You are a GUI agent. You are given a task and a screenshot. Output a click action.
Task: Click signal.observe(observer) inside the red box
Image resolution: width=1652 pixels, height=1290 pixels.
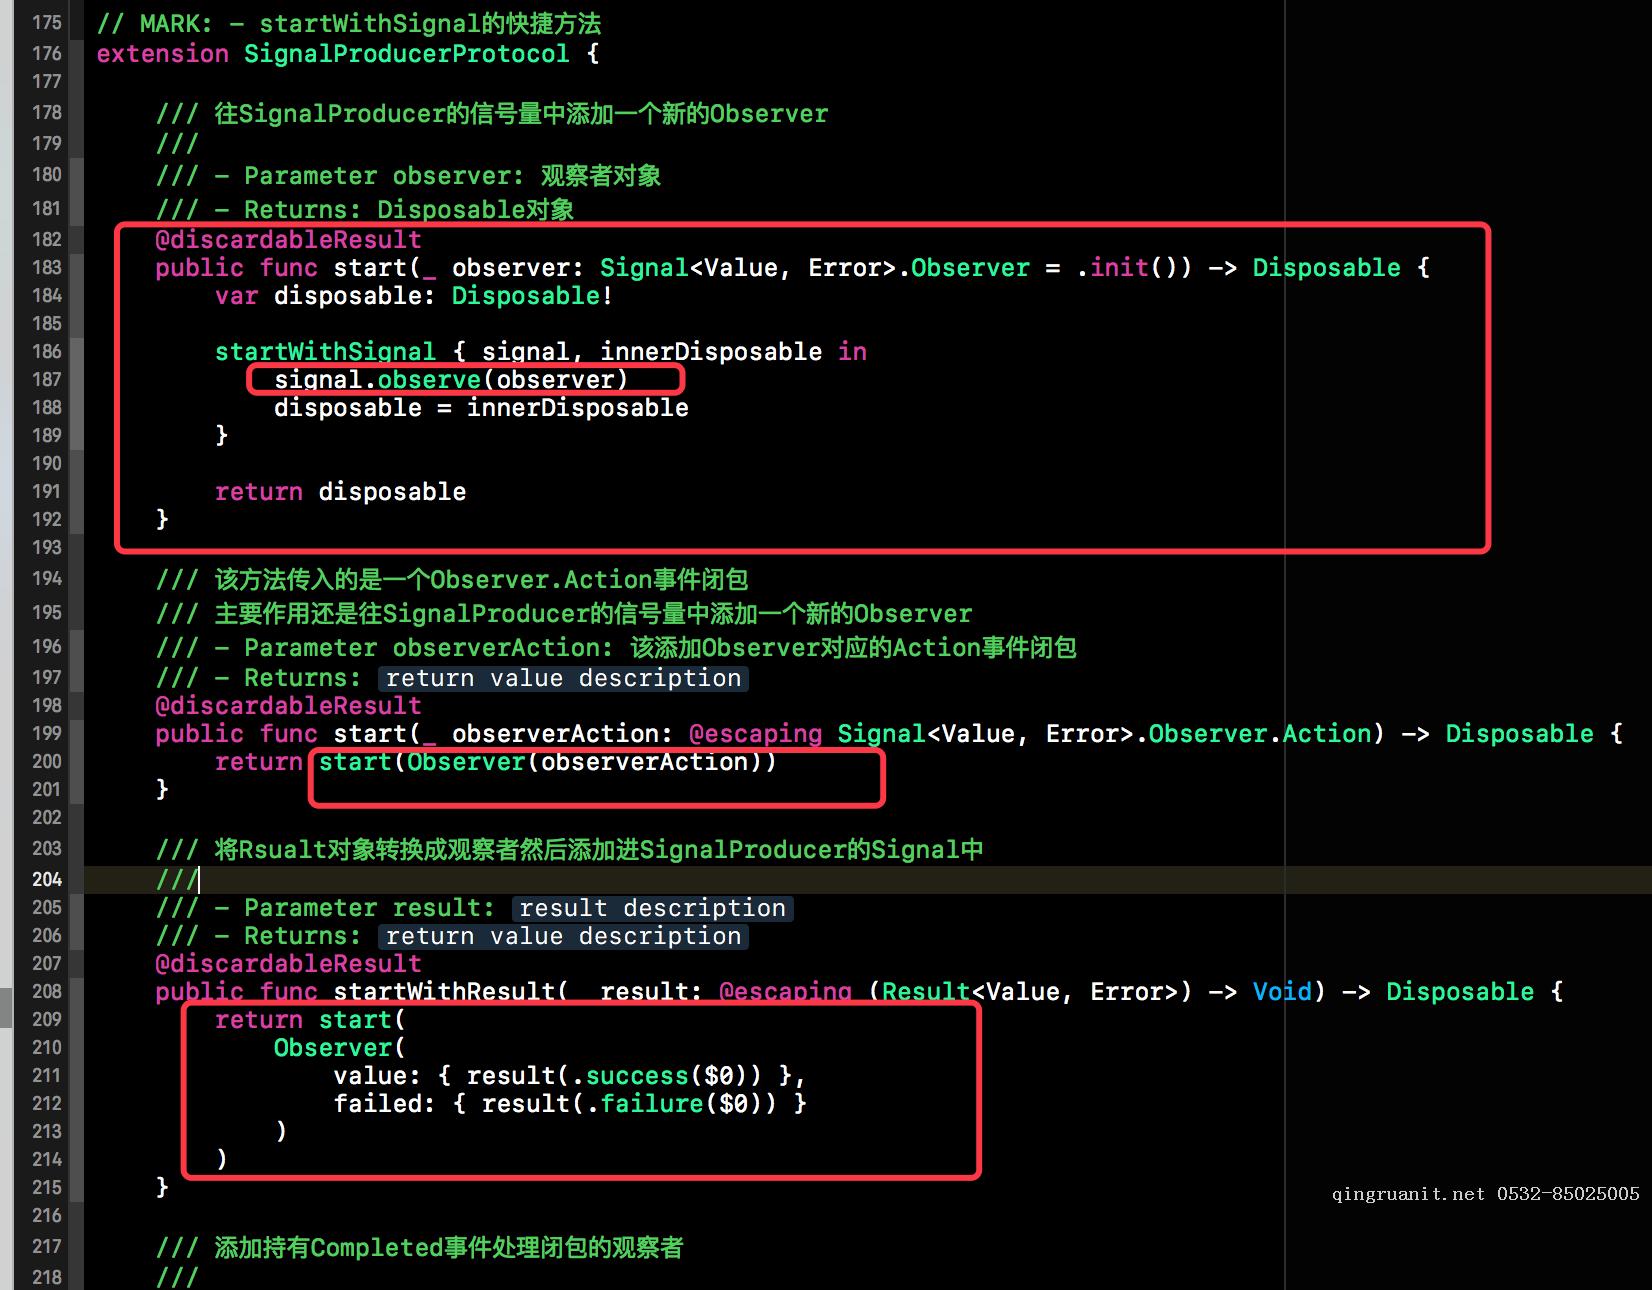(451, 380)
